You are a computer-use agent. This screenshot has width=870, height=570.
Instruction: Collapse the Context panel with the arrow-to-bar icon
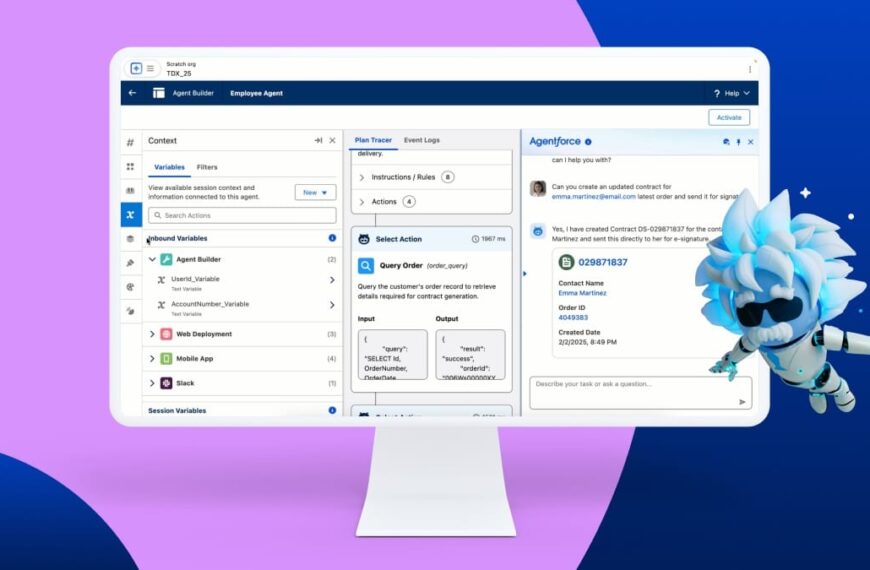tap(318, 140)
